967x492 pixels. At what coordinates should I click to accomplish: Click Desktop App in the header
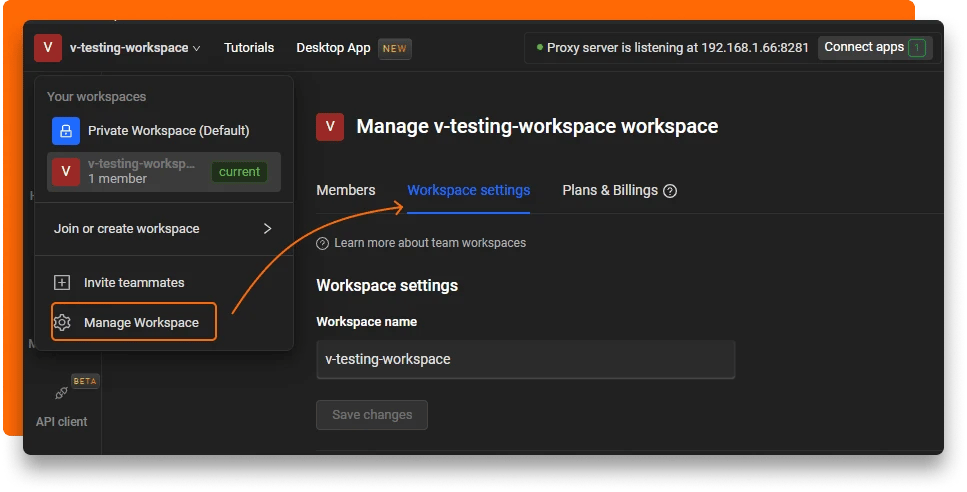[x=333, y=48]
